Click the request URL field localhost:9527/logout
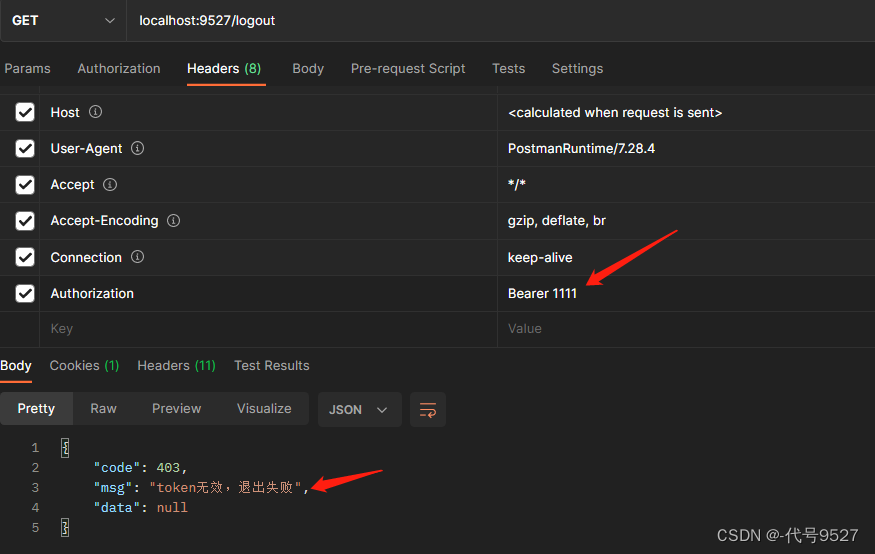875x554 pixels. pyautogui.click(x=501, y=21)
